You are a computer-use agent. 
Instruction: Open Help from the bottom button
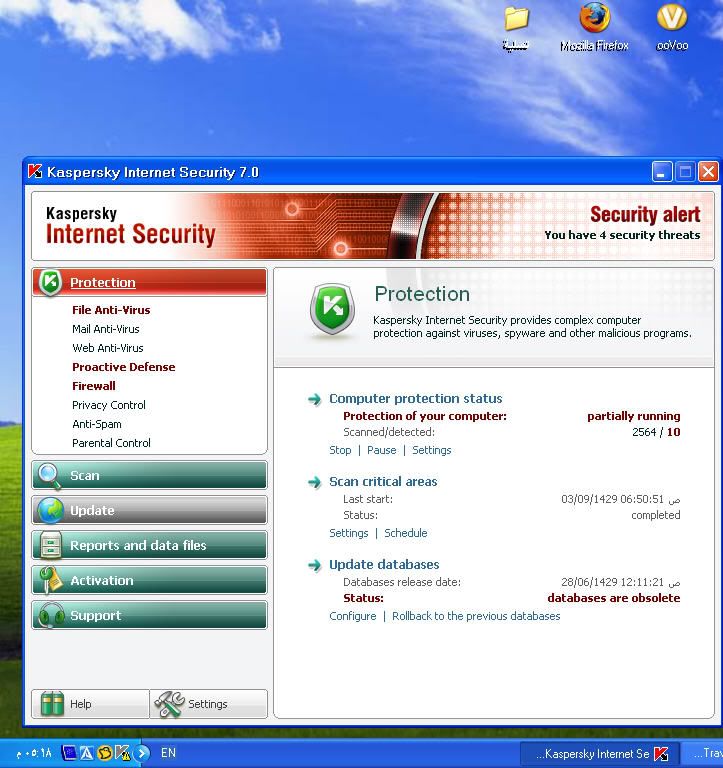[x=90, y=704]
